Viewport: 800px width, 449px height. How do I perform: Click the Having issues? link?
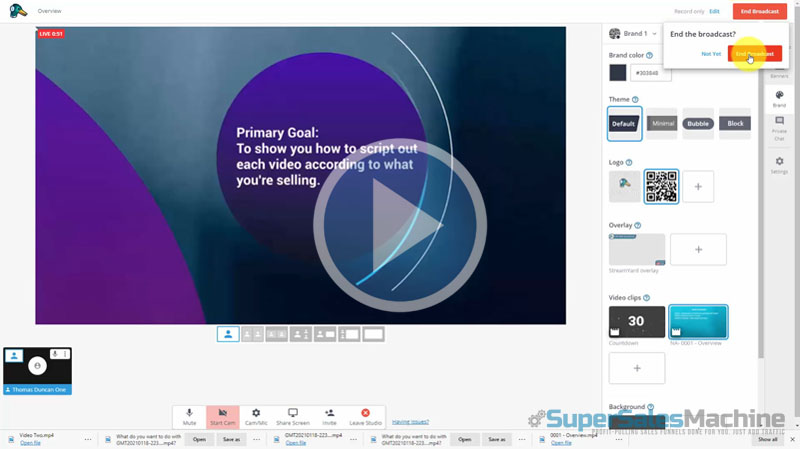(x=410, y=421)
